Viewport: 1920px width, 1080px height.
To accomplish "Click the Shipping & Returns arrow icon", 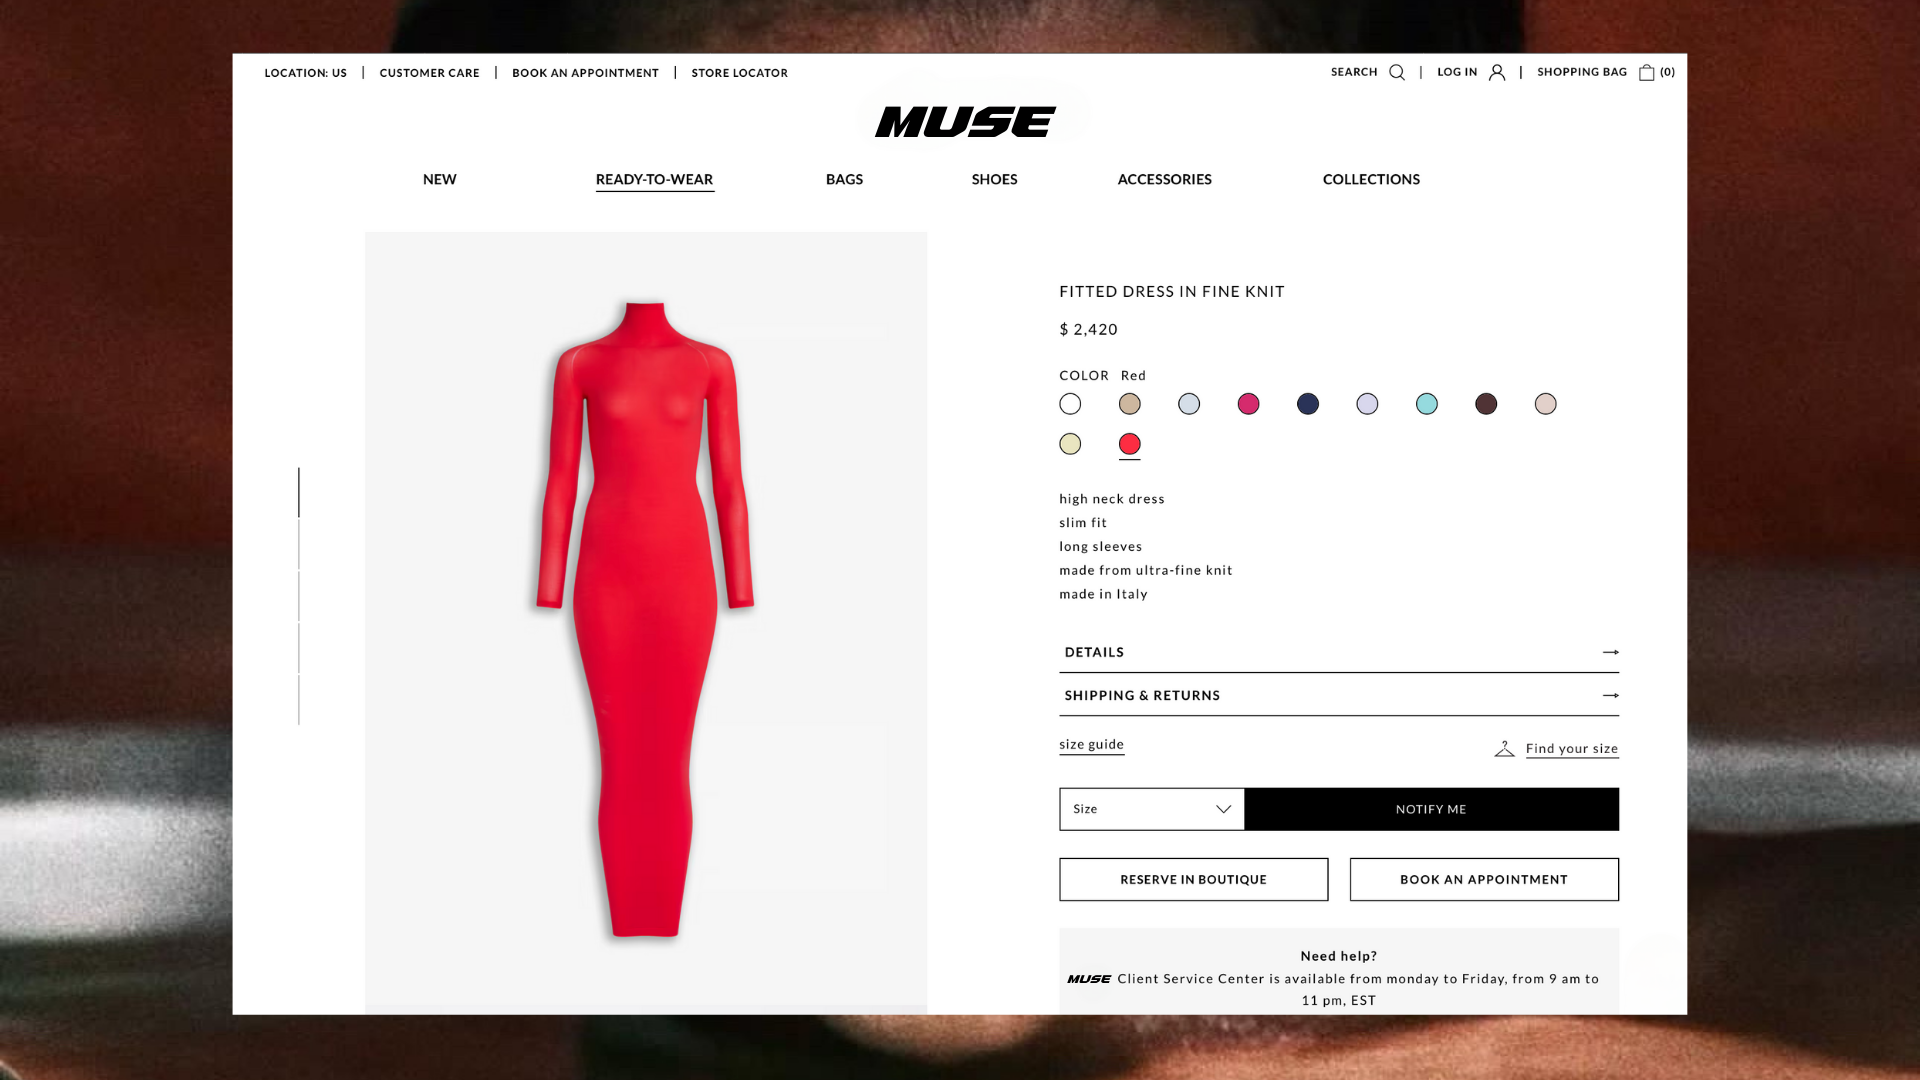I will pyautogui.click(x=1610, y=695).
